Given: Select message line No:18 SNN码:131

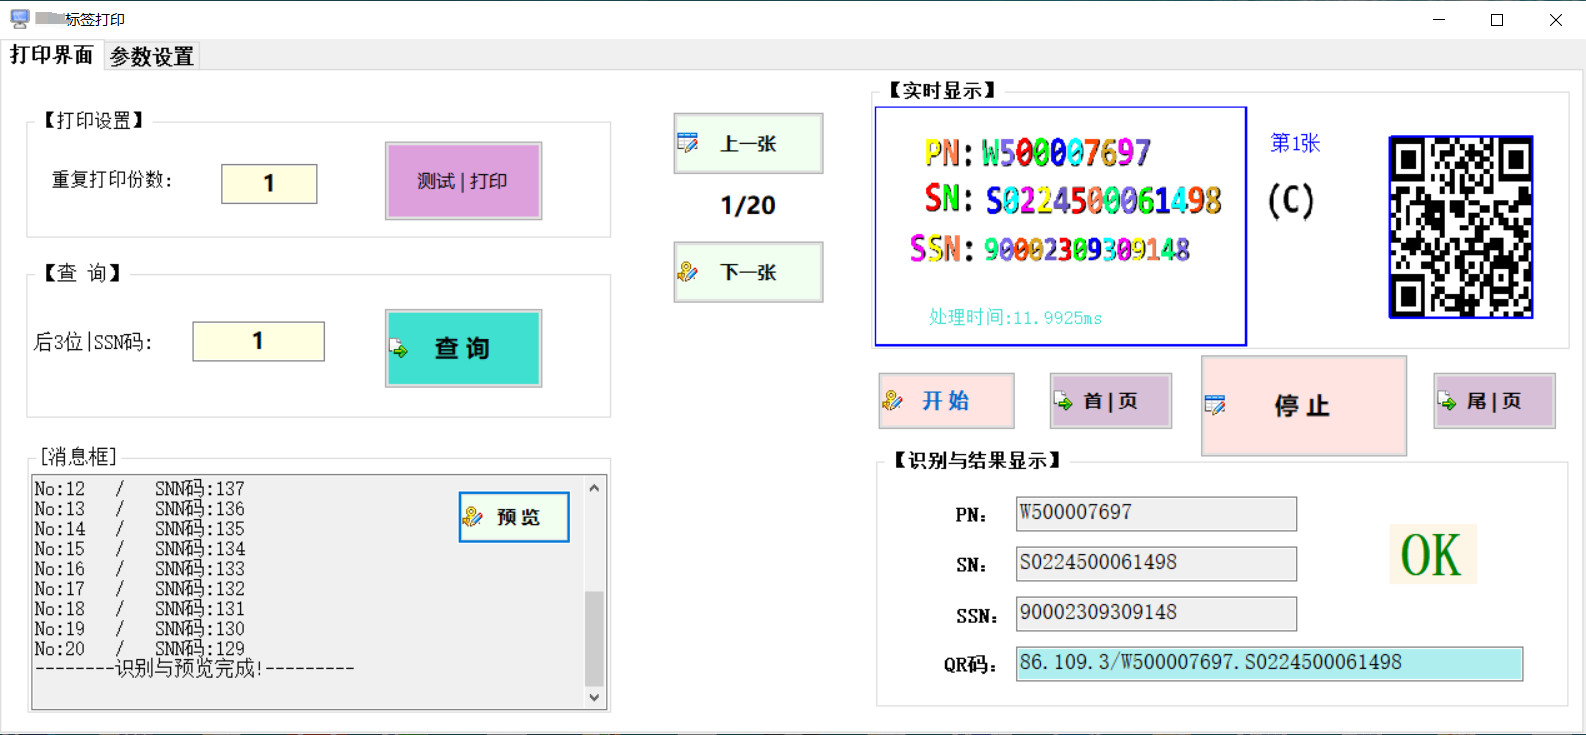Looking at the screenshot, I should 139,609.
